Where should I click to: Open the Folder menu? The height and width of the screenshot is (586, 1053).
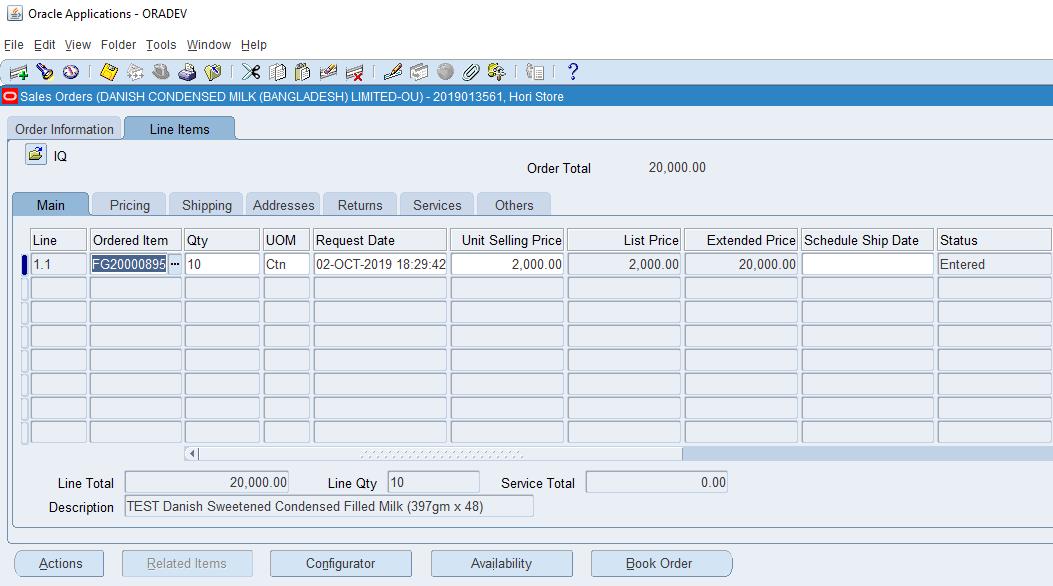tap(118, 45)
